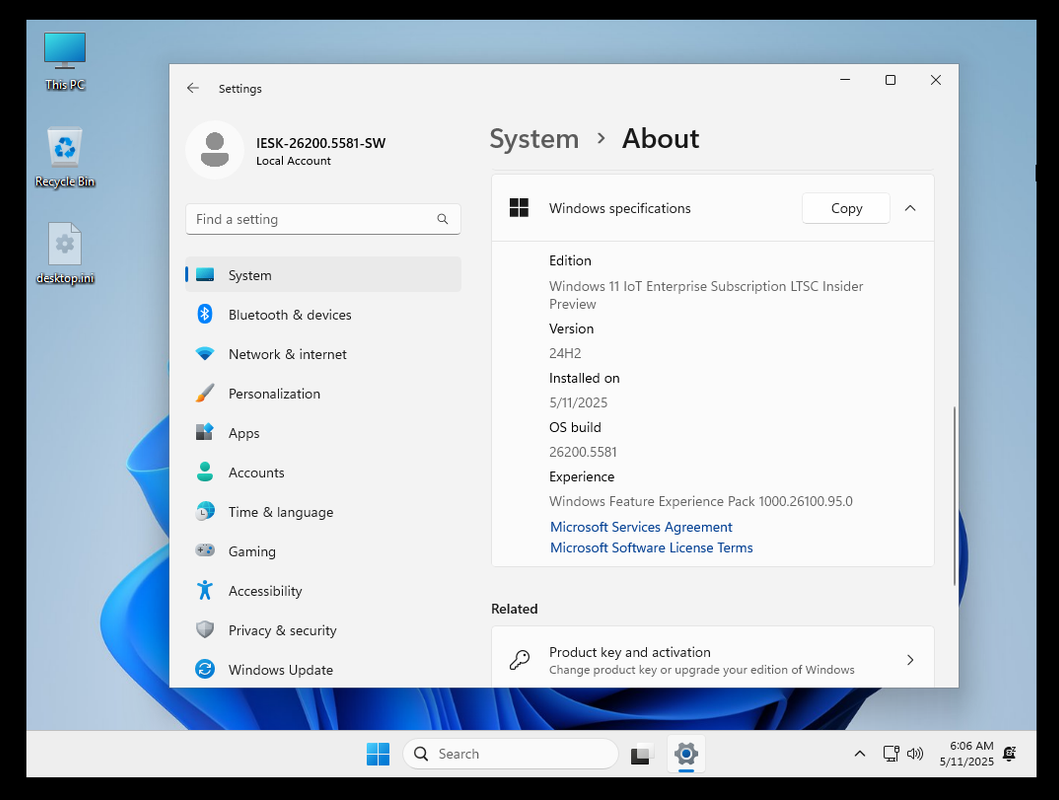Click the Gaming controller icon

[x=205, y=550]
